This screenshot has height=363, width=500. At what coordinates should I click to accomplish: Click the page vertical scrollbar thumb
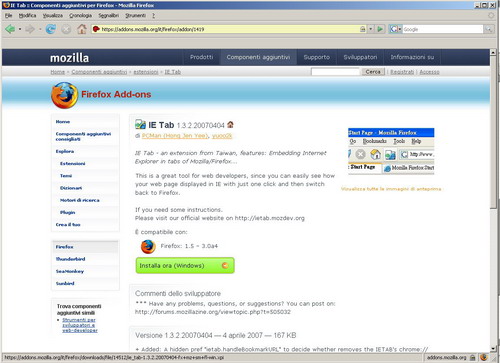pos(493,132)
